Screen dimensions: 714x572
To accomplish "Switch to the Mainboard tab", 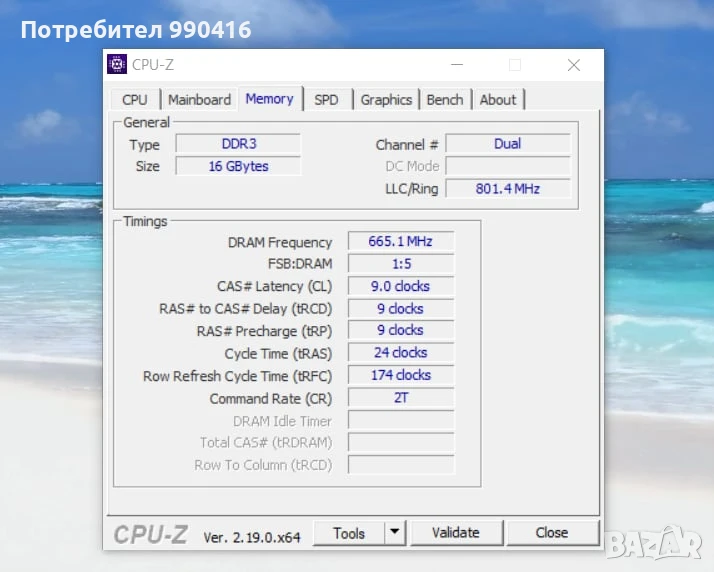I will [x=199, y=100].
